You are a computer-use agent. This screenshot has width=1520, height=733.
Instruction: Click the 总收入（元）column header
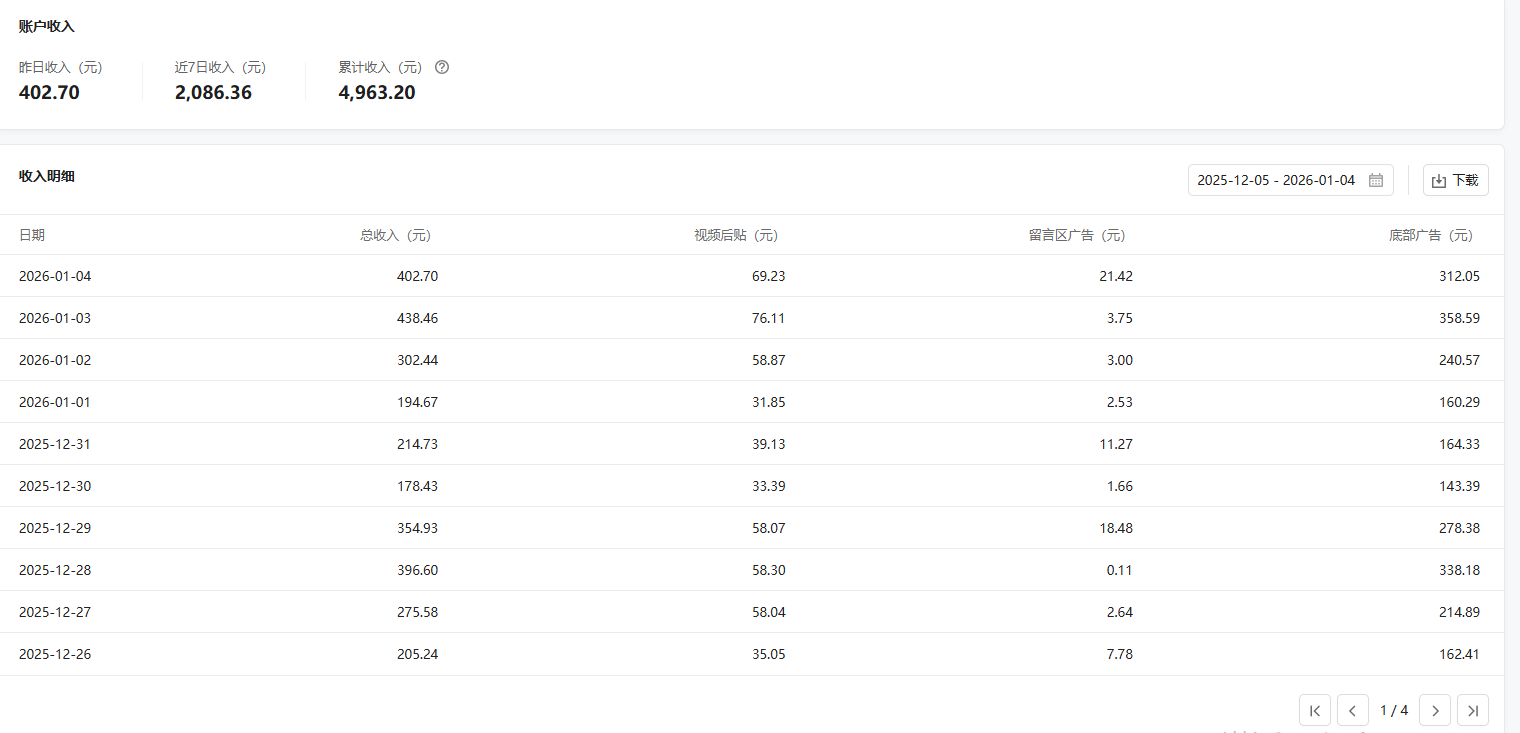(x=396, y=236)
